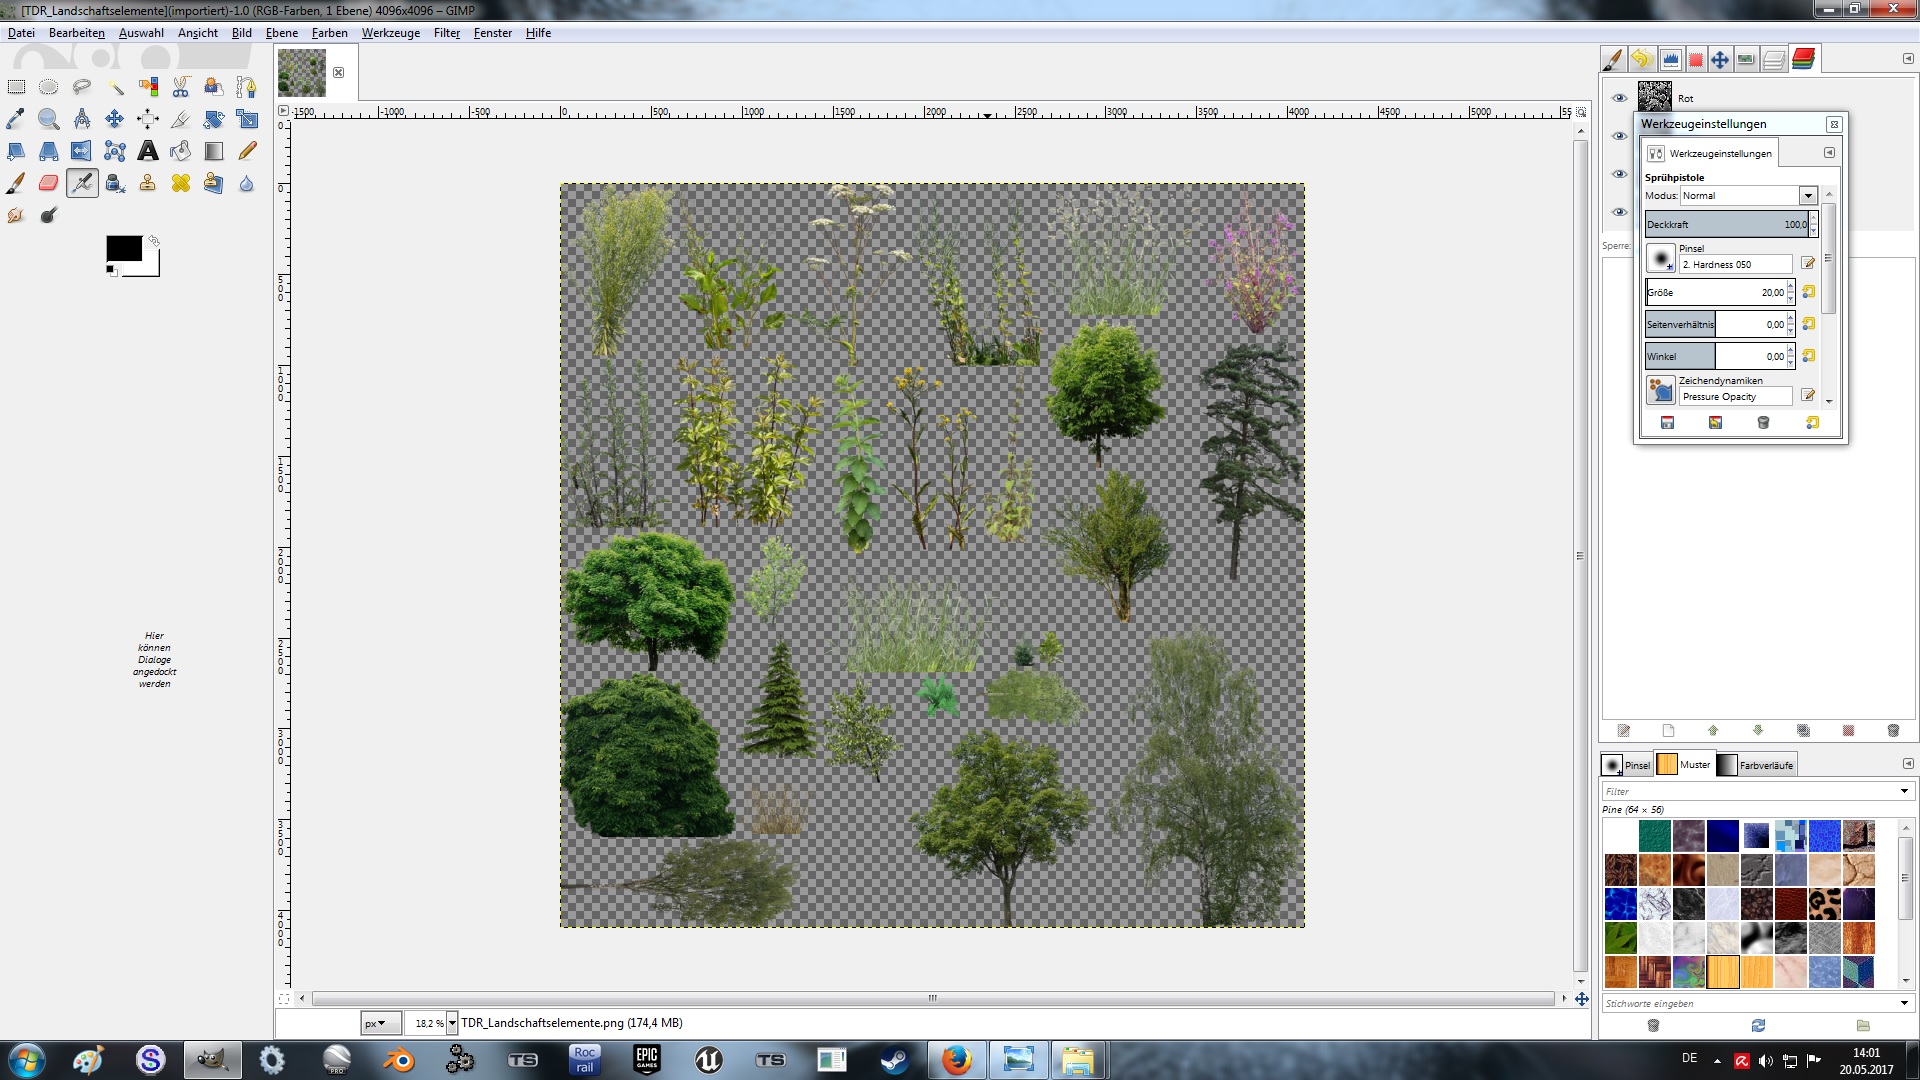Open the zoom percentage dropdown in status bar
Image resolution: width=1920 pixels, height=1080 pixels.
[x=452, y=1023]
